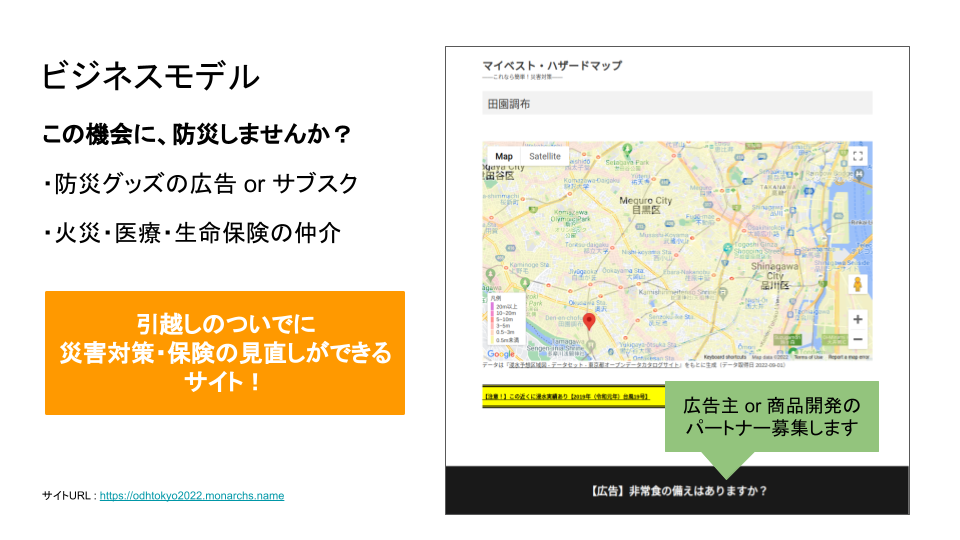Click the orange 引越しのついでに callout box
This screenshot has width=960, height=540.
(x=225, y=353)
